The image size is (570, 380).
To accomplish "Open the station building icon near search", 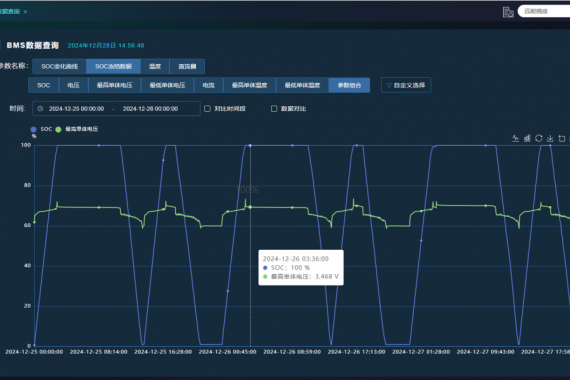I will click(x=508, y=12).
